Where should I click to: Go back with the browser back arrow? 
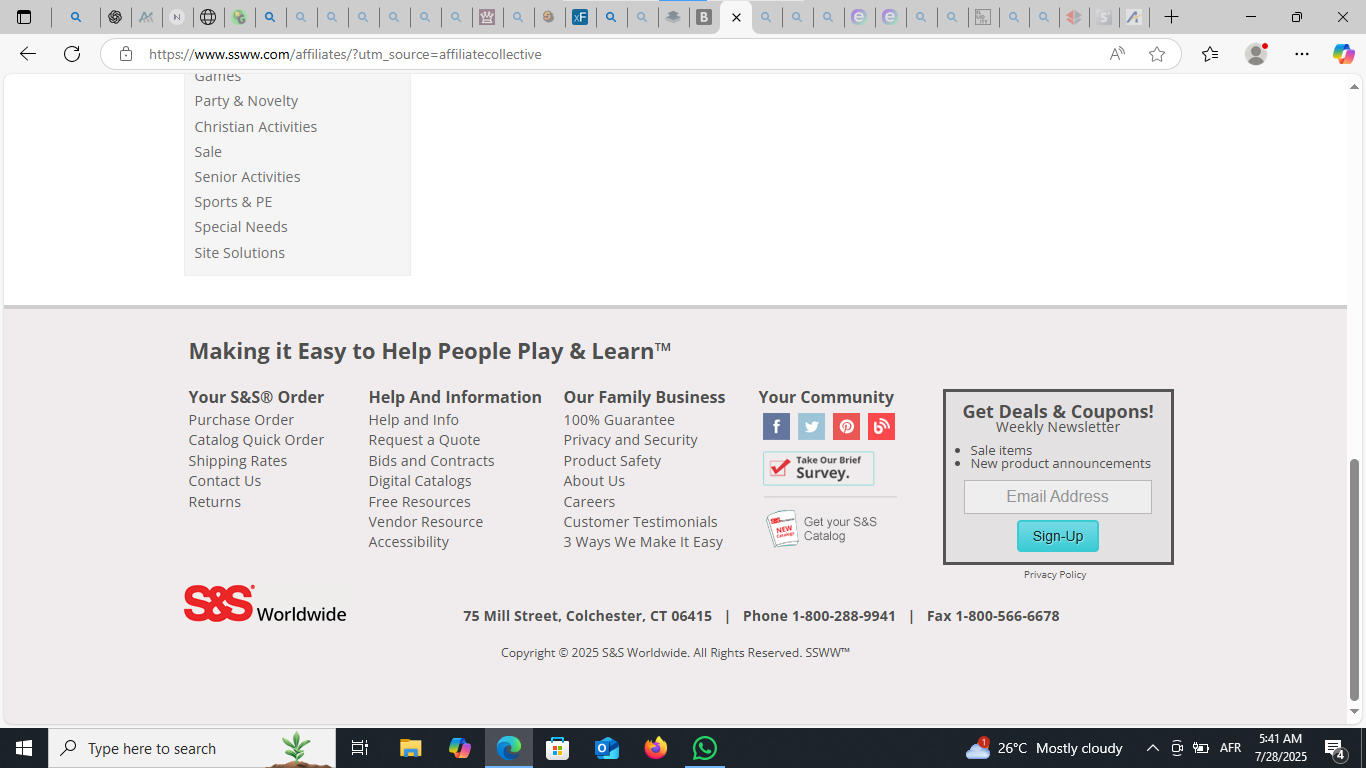[28, 54]
